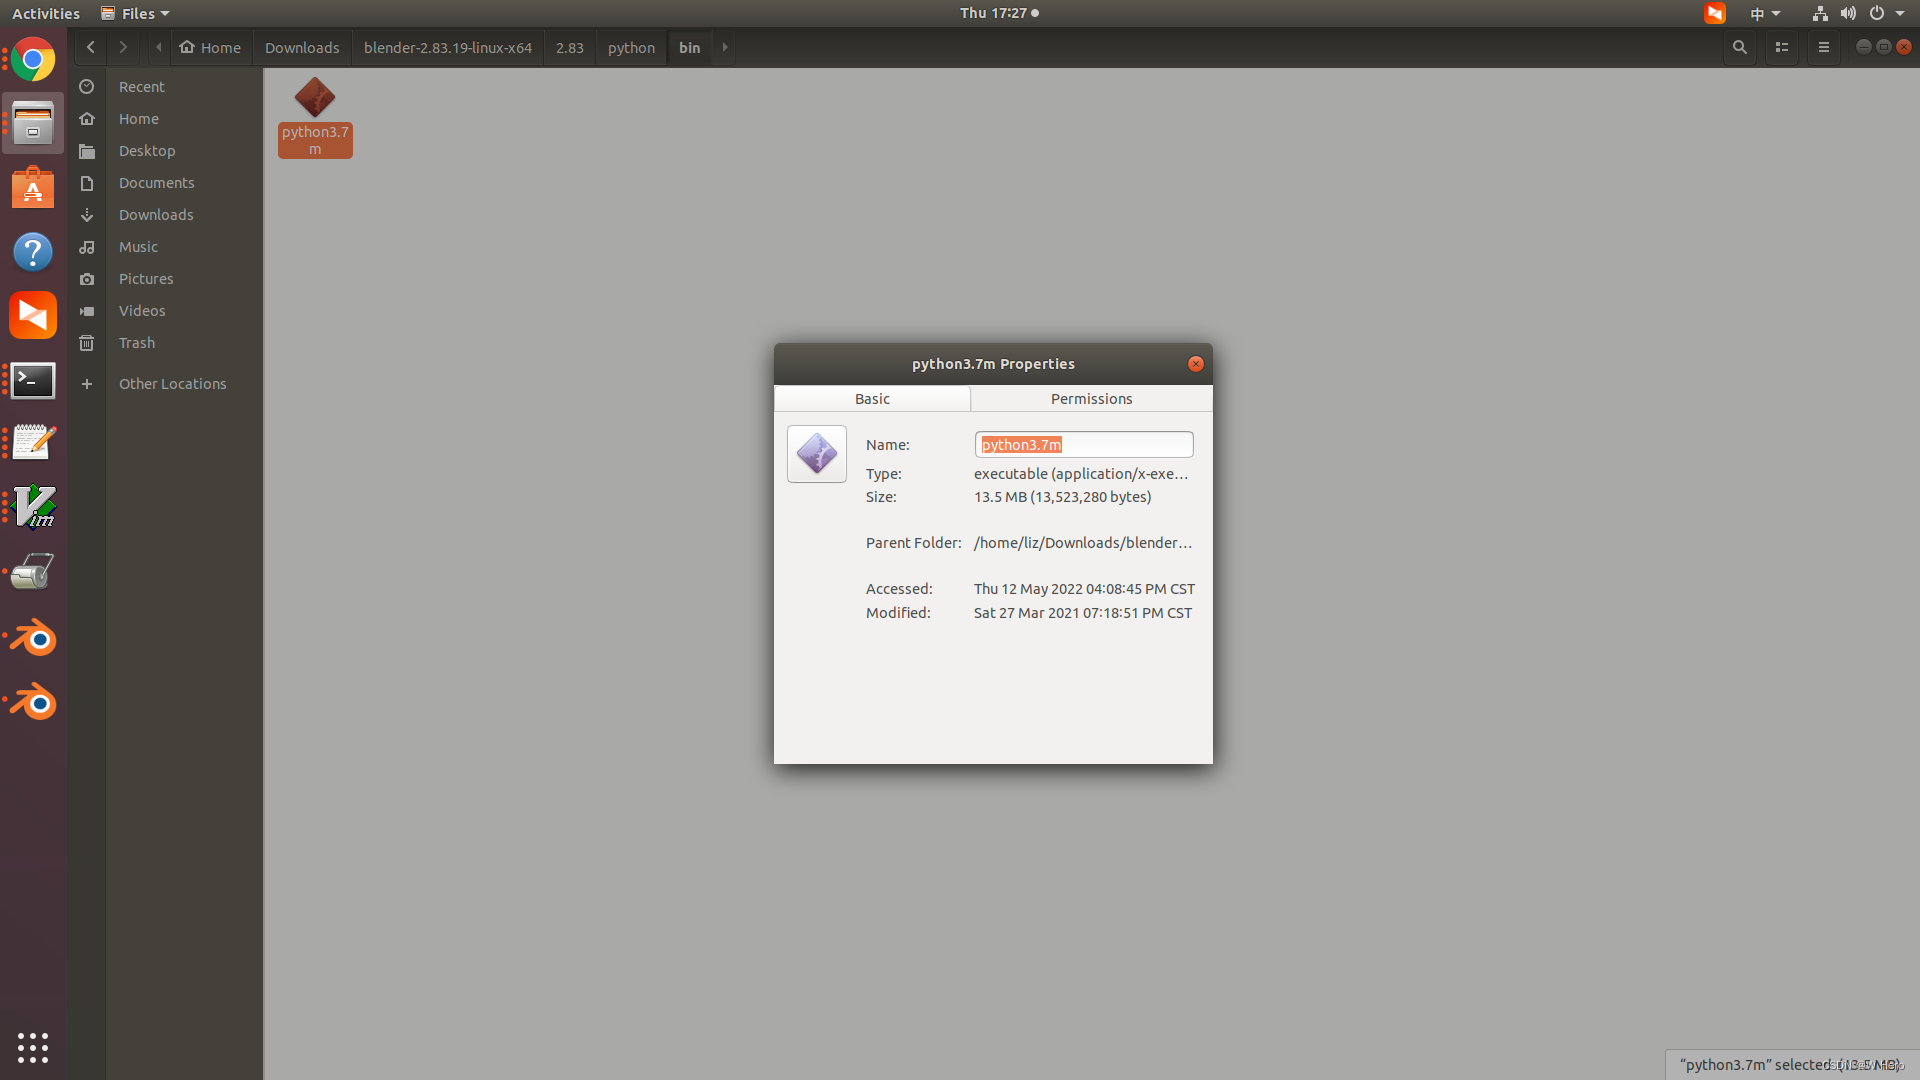Open the hamburger menu in Files toolbar
Screen dimensions: 1920x1080
pos(1824,47)
